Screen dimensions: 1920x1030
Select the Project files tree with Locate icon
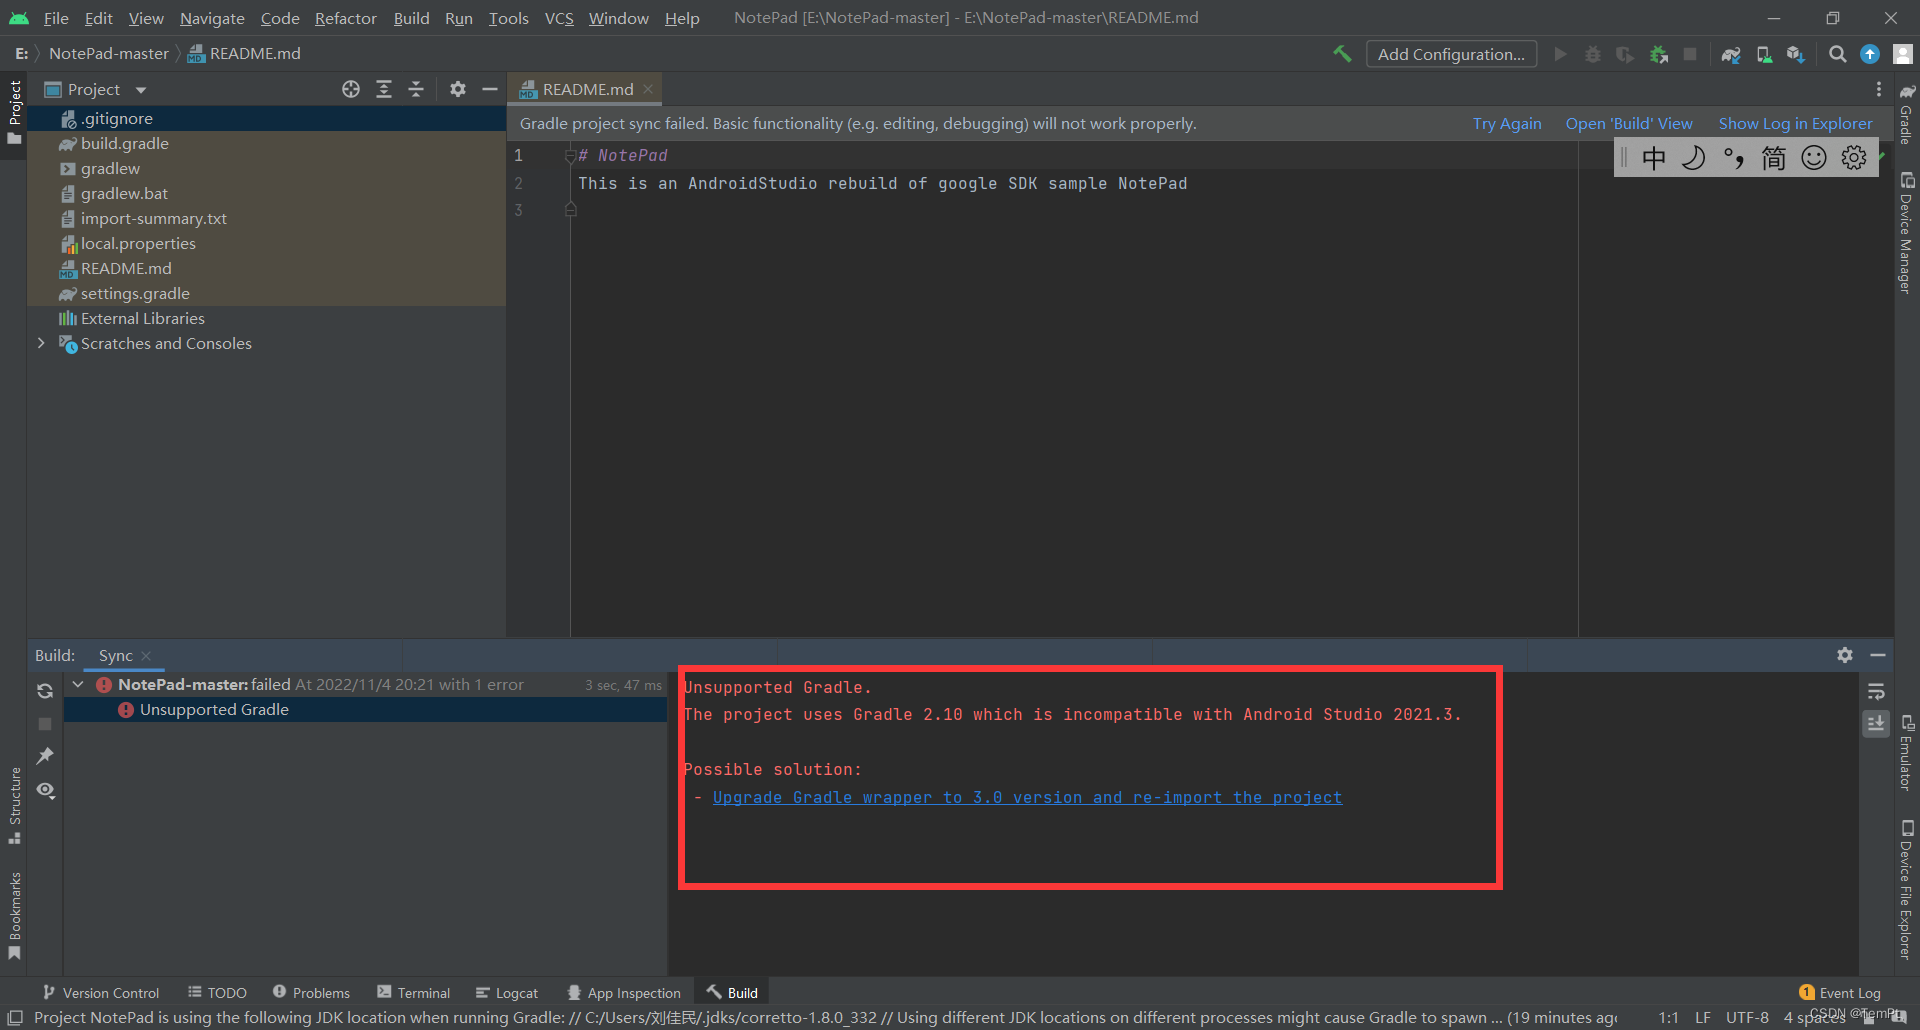coord(350,89)
